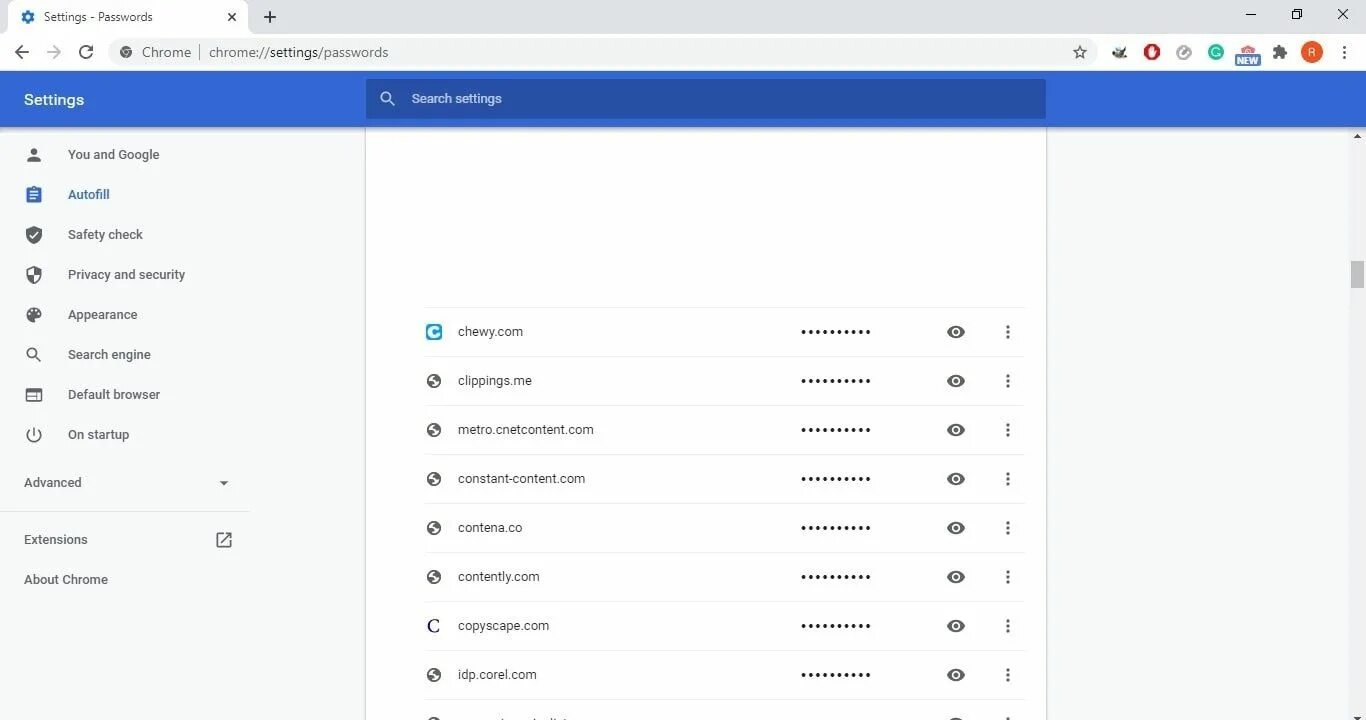Open more actions for clippings.me
Image resolution: width=1366 pixels, height=720 pixels.
(x=1008, y=381)
